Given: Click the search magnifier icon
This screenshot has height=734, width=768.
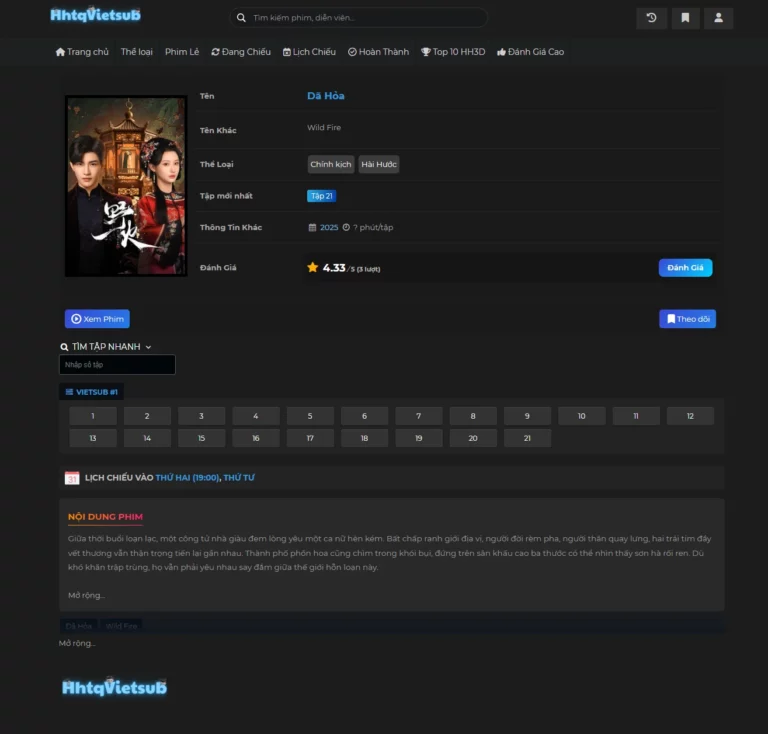Looking at the screenshot, I should point(241,18).
